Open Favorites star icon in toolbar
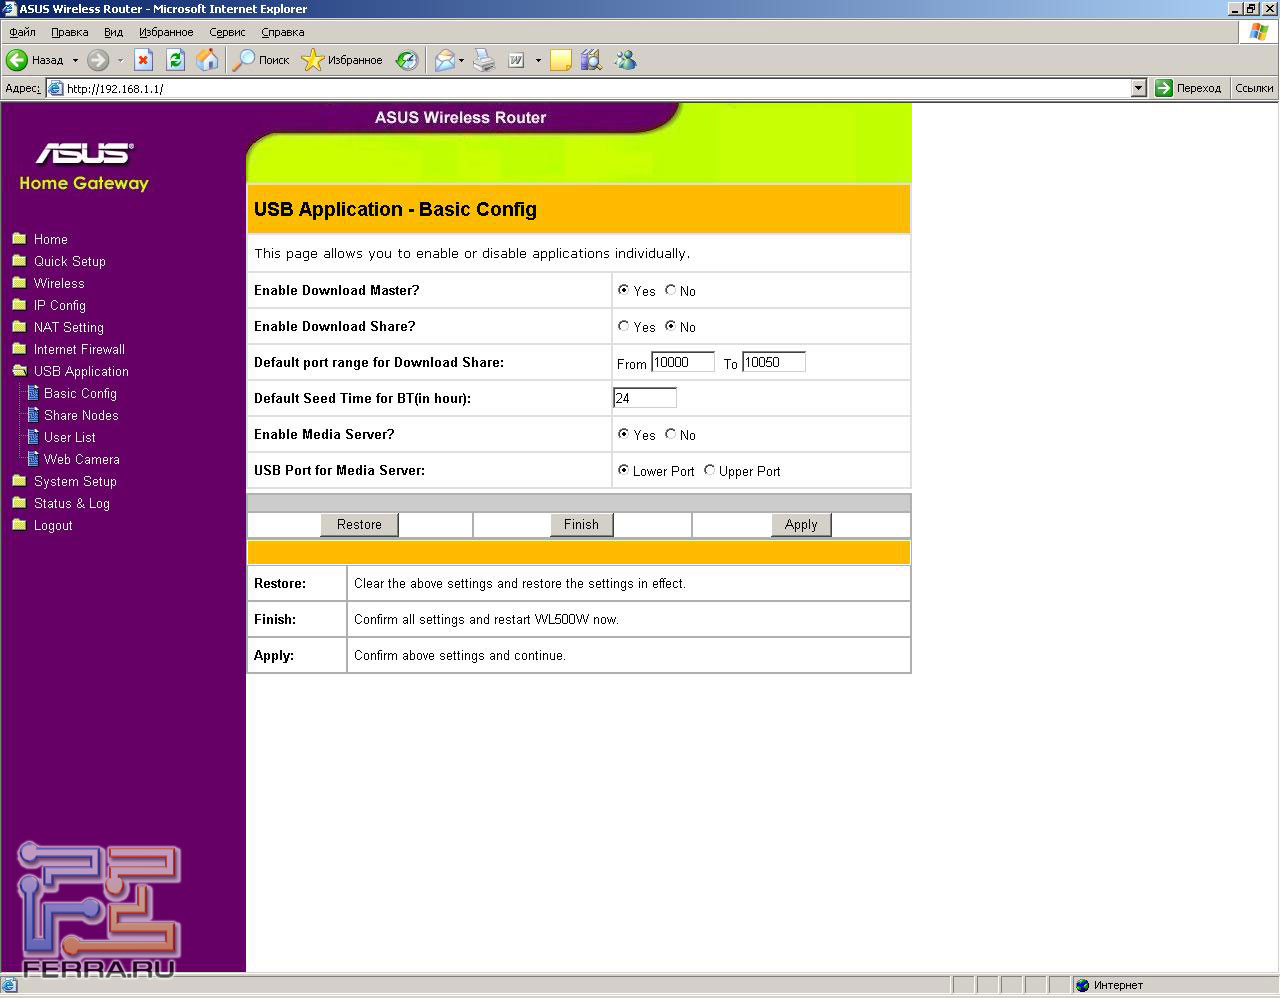 313,61
